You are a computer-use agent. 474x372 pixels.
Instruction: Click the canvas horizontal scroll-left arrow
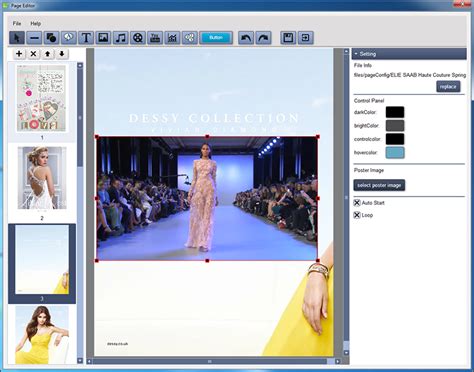coord(89,361)
